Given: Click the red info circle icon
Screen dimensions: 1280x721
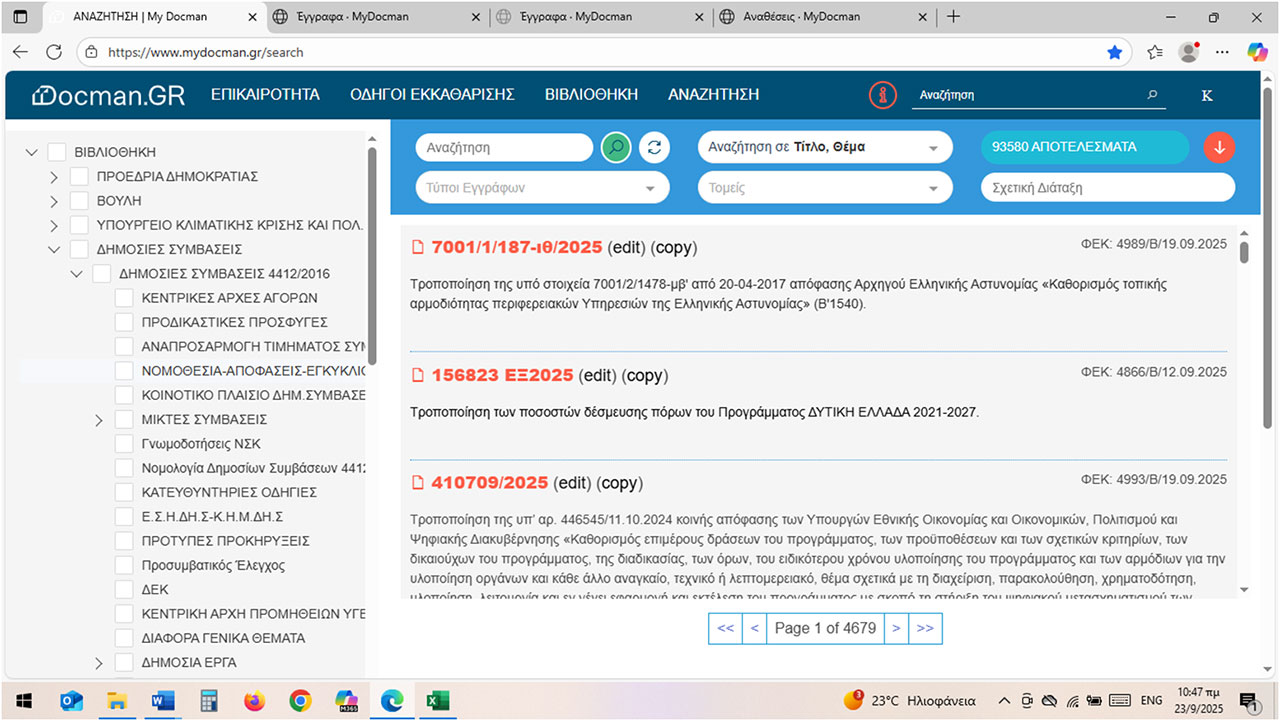Looking at the screenshot, I should 882,95.
